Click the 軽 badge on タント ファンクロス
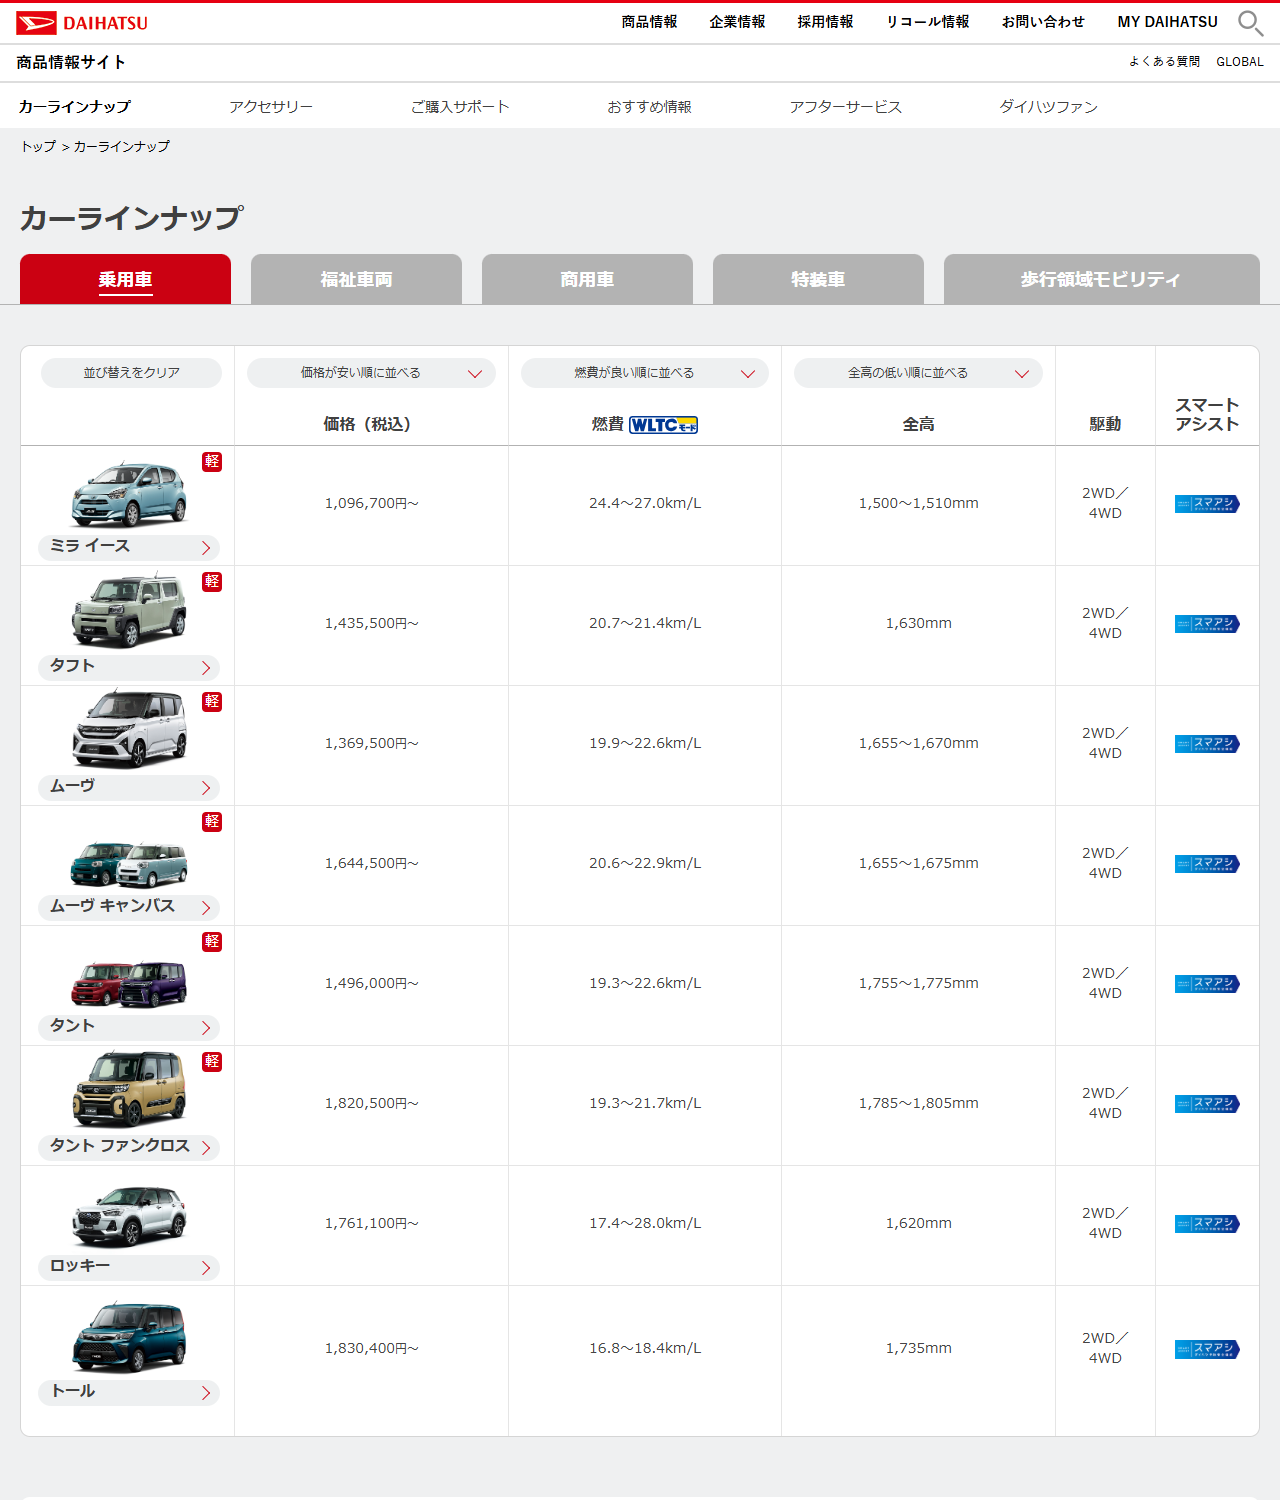 [212, 1061]
